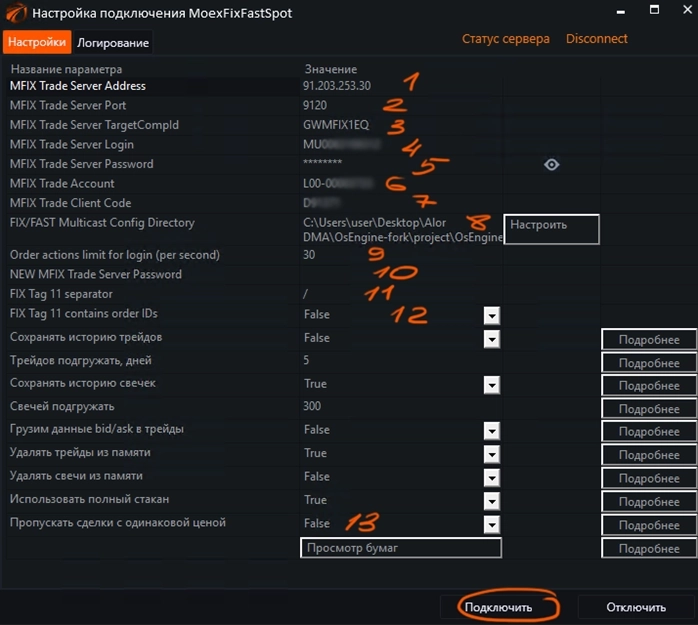Open Подробнее for Использовать полный стакан

[649, 502]
